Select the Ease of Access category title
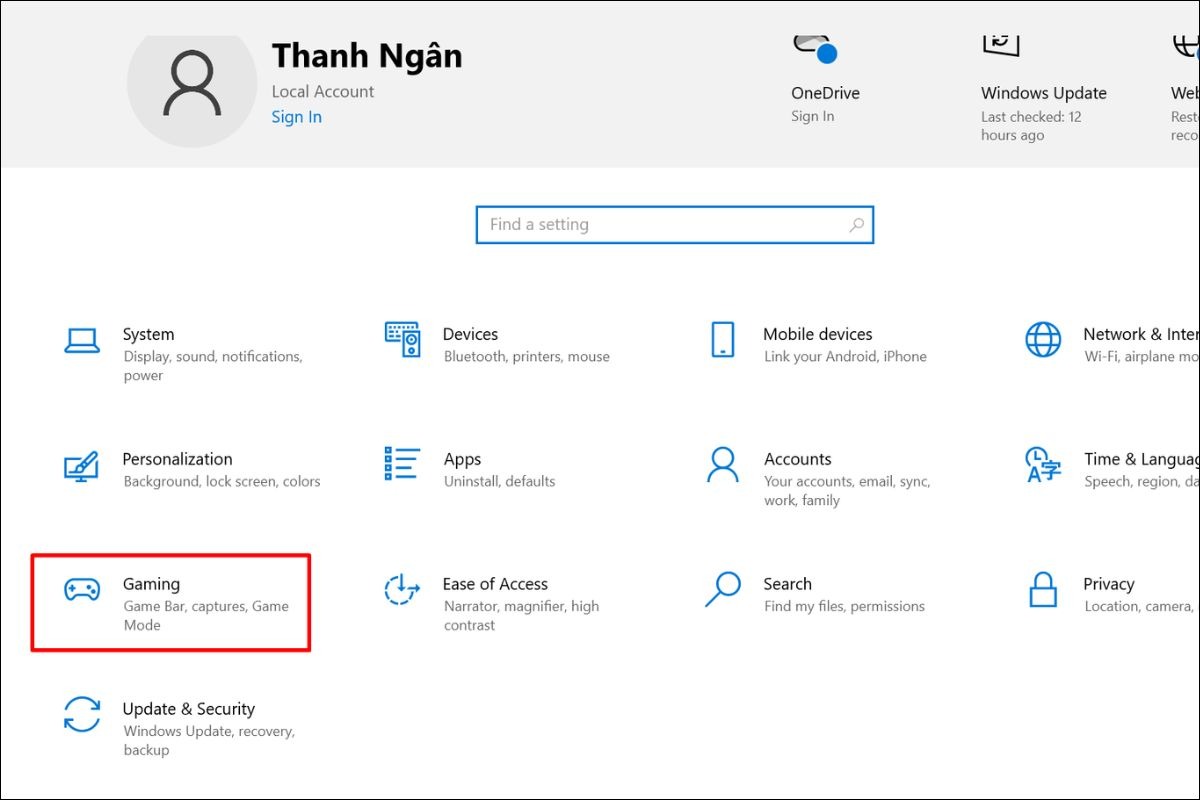This screenshot has height=800, width=1200. (x=495, y=584)
